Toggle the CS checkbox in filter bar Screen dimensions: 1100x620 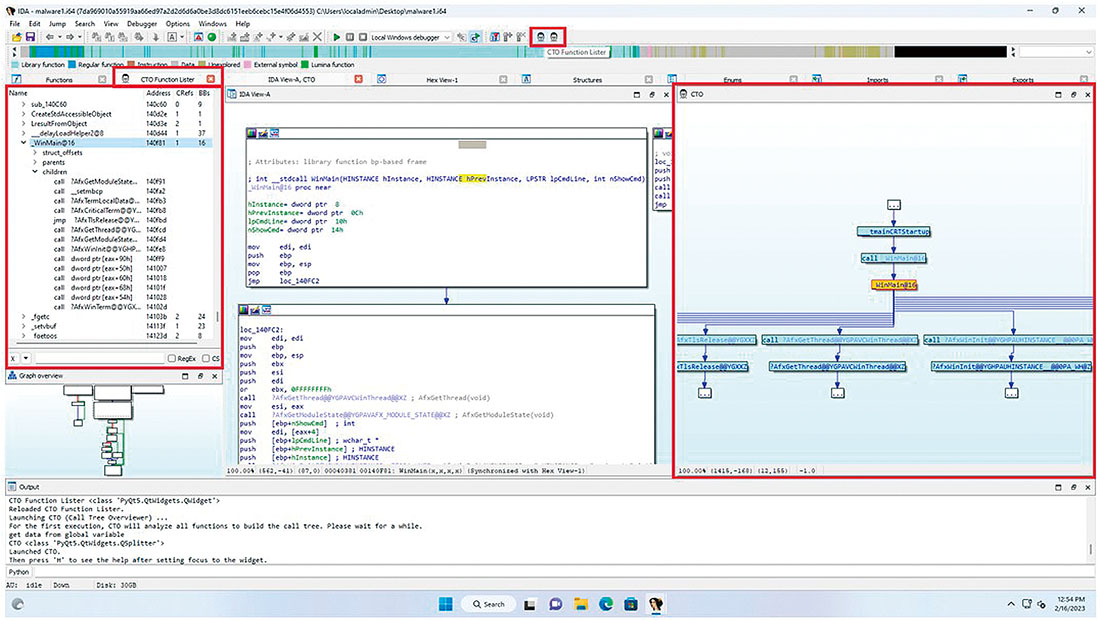206,358
